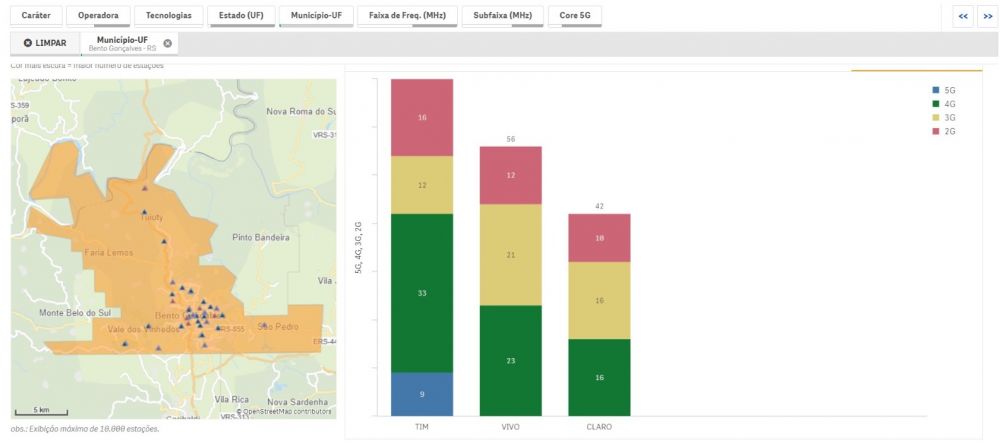Image resolution: width=1000 pixels, height=445 pixels.
Task: Select the 5G legend color swatch
Action: (x=935, y=91)
